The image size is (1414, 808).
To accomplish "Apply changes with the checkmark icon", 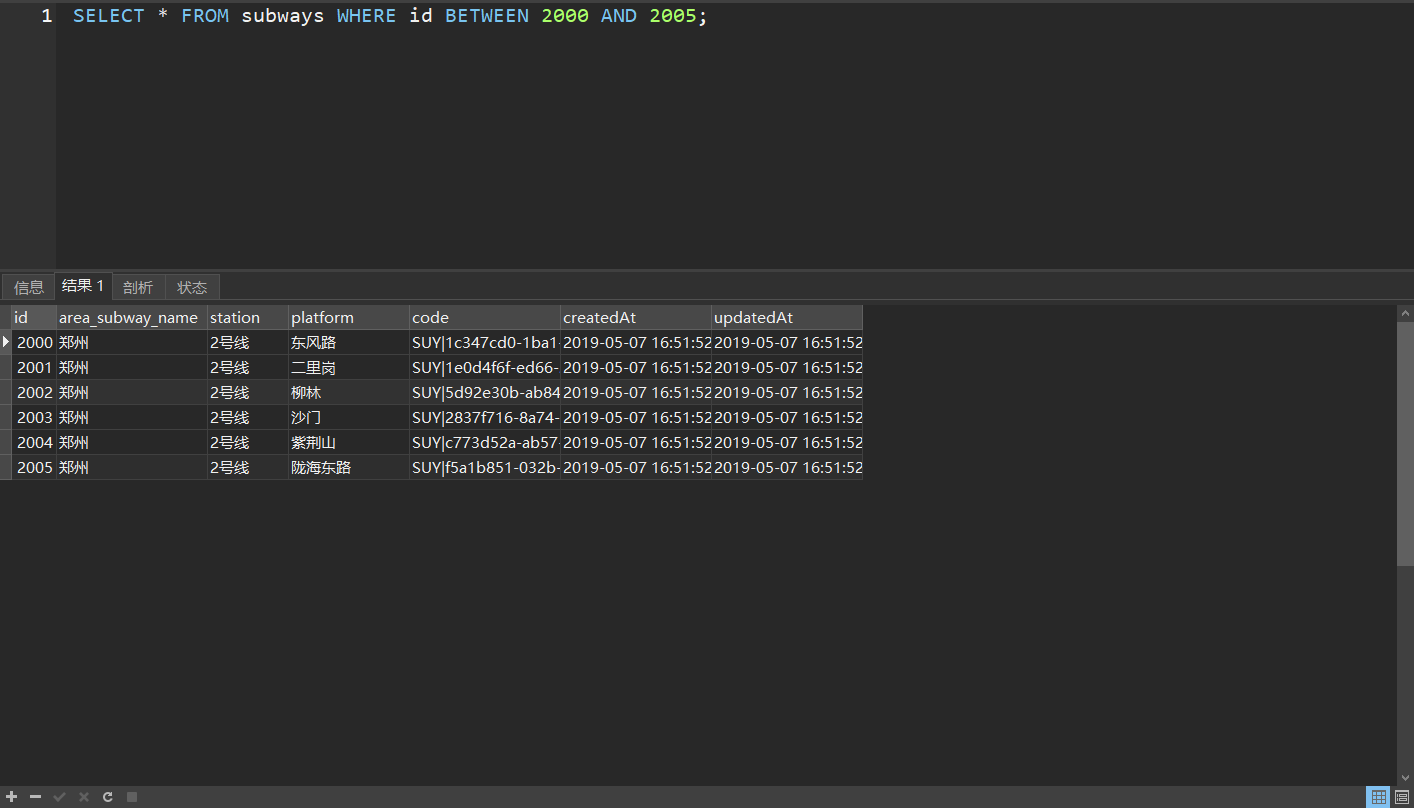I will tap(60, 797).
